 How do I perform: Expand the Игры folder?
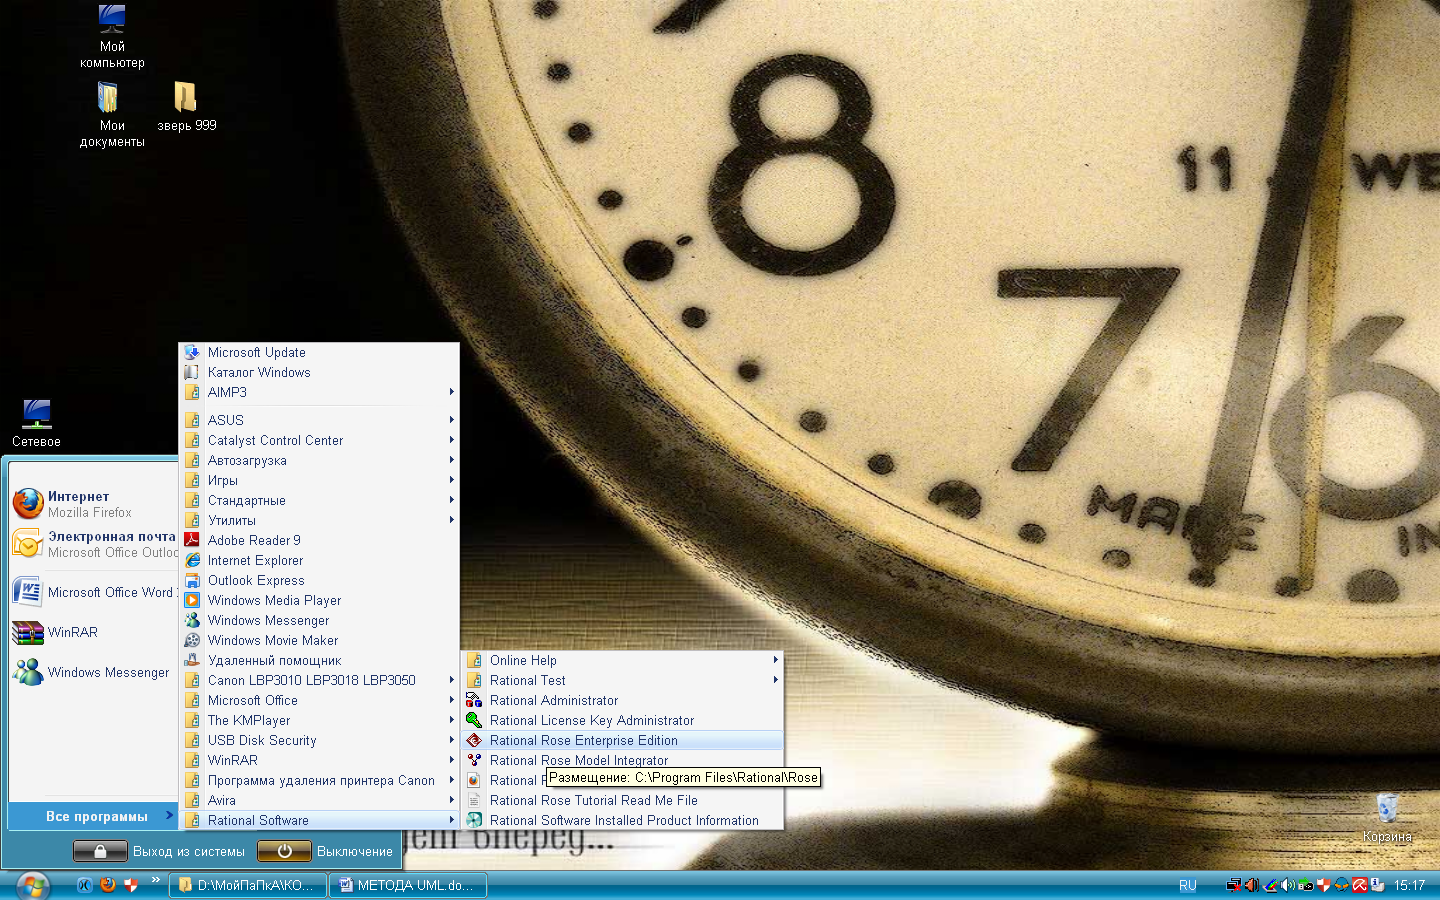(x=319, y=480)
